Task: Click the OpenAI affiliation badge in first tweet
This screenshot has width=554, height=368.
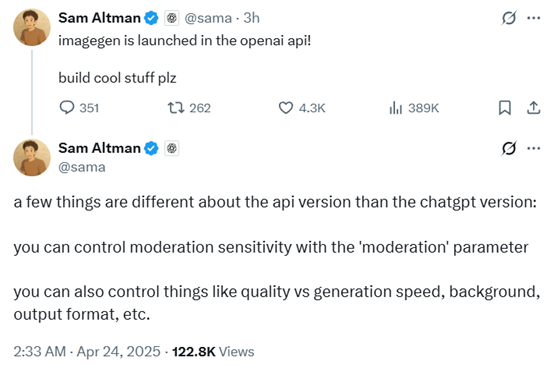Action: coord(172,18)
